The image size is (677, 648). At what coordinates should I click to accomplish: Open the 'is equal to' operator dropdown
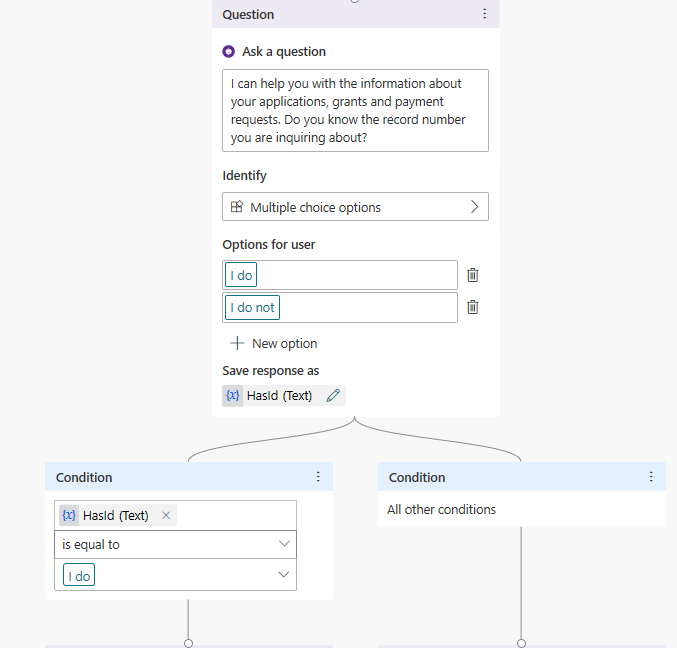(175, 544)
